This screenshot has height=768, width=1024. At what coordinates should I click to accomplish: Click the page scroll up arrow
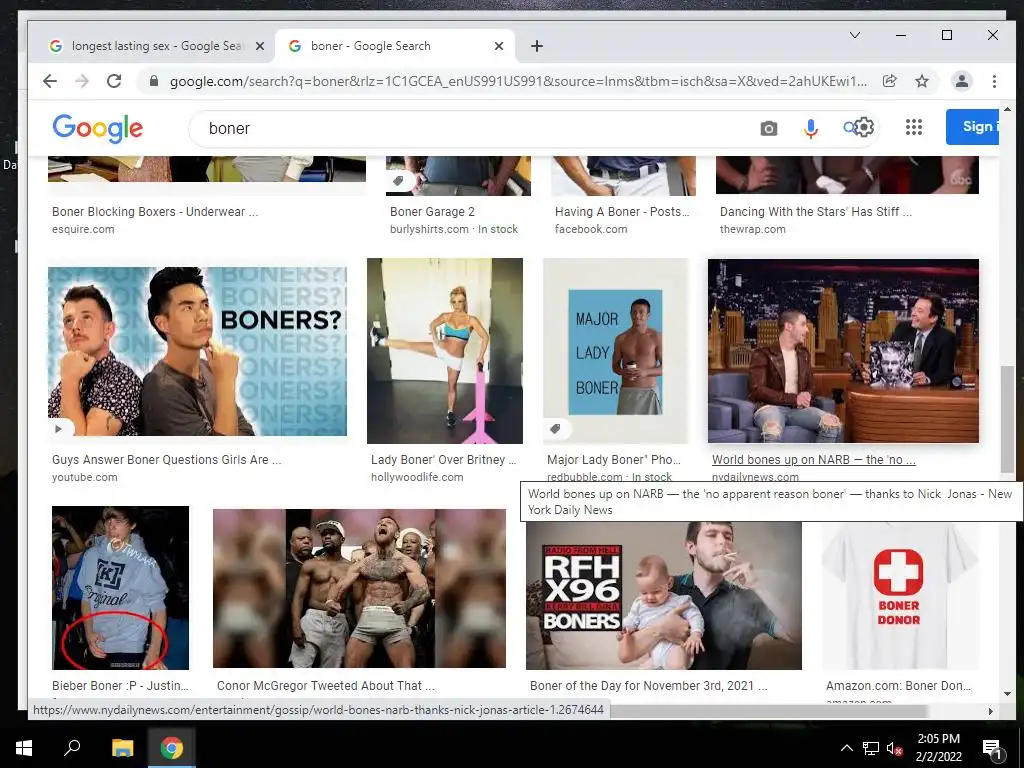(1008, 109)
